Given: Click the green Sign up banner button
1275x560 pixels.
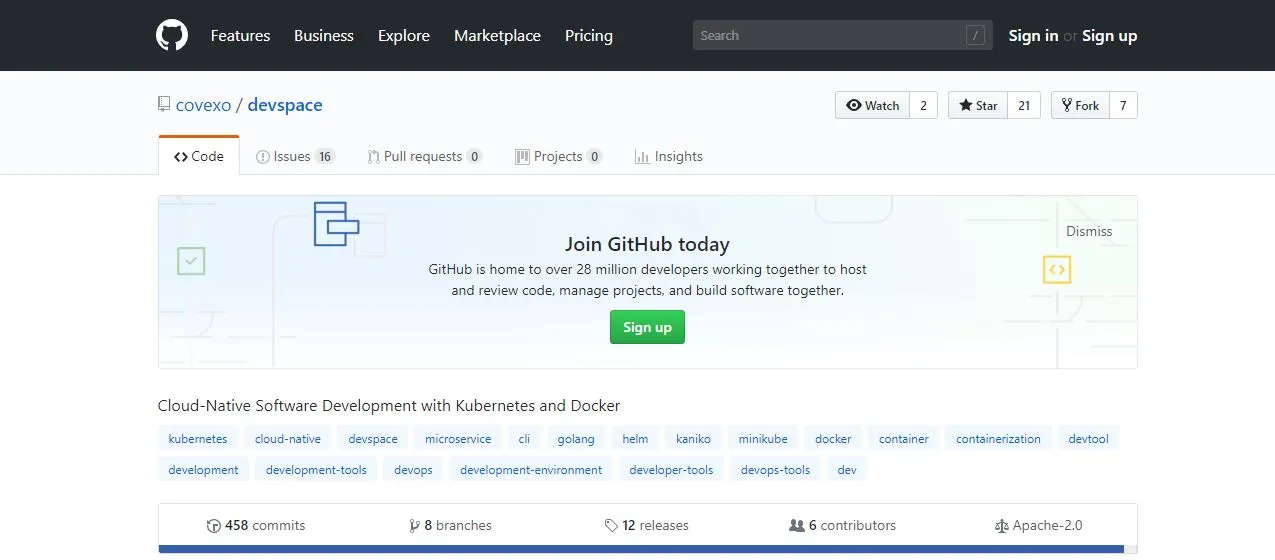Looking at the screenshot, I should pyautogui.click(x=647, y=327).
